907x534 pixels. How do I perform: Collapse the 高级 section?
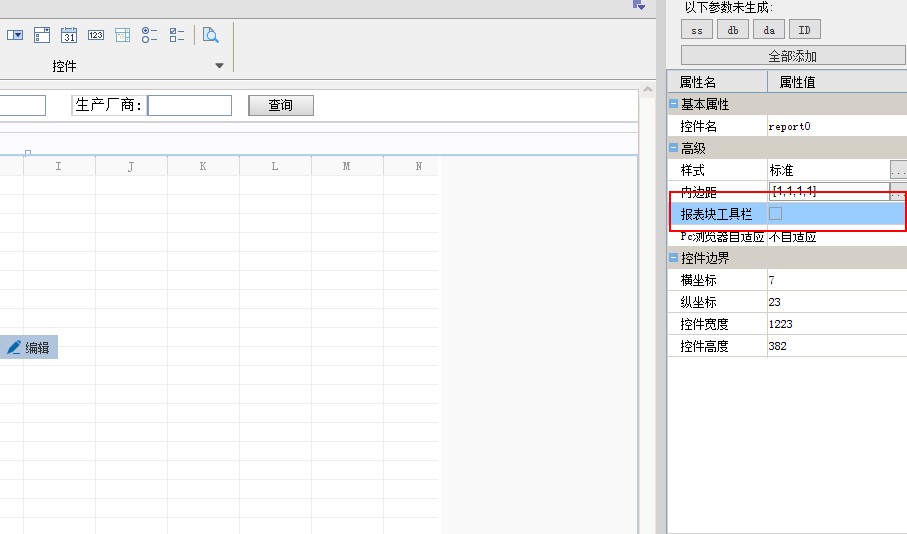673,148
